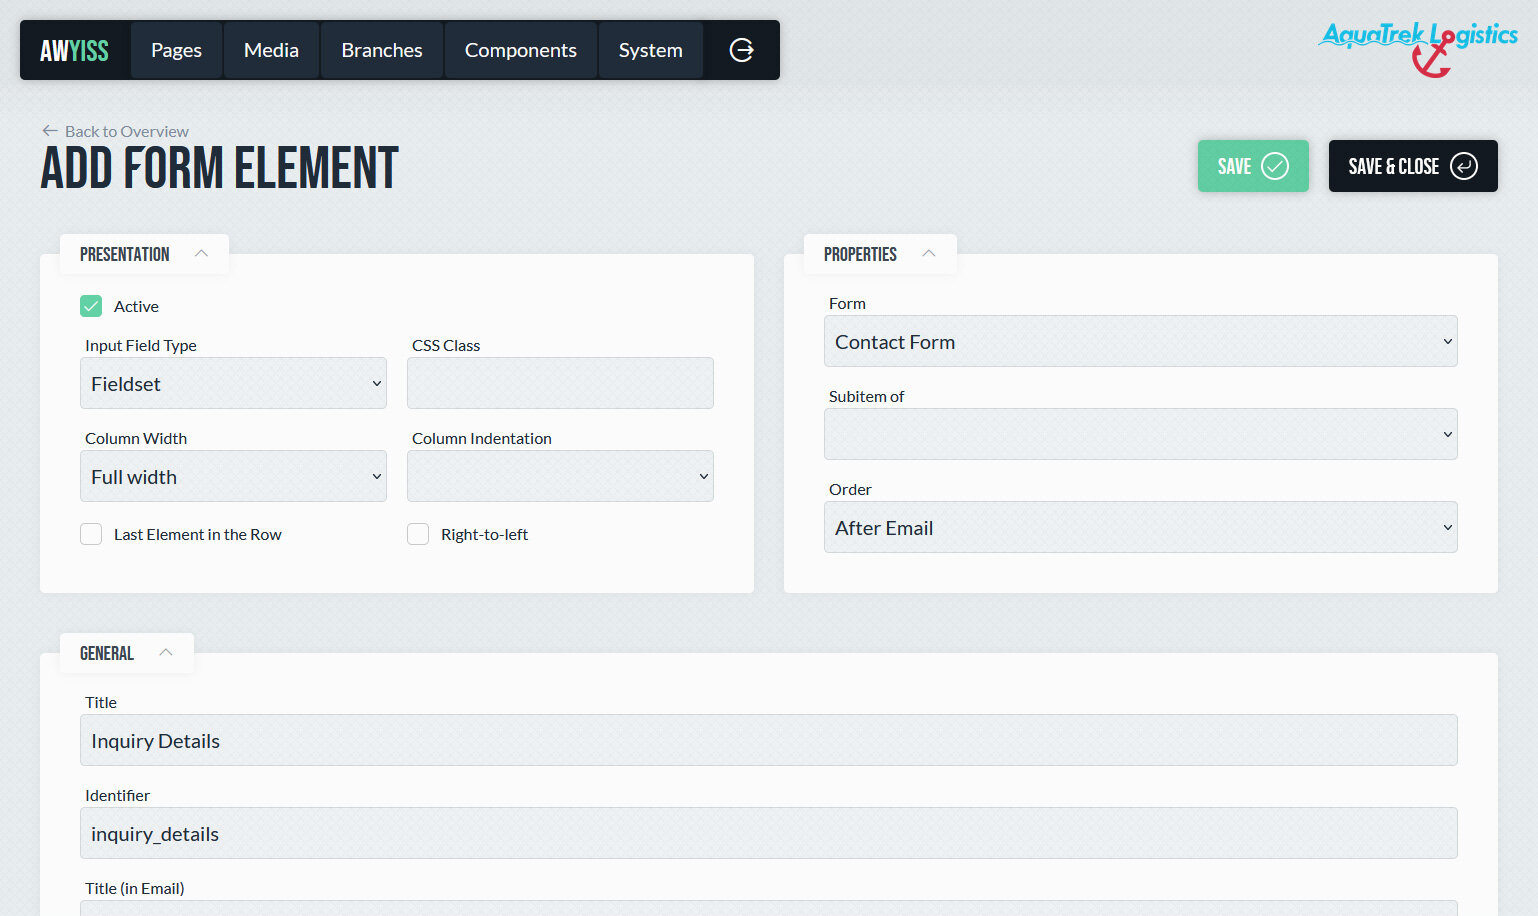This screenshot has width=1538, height=916.
Task: Collapse the General panel chevron
Action: 166,653
